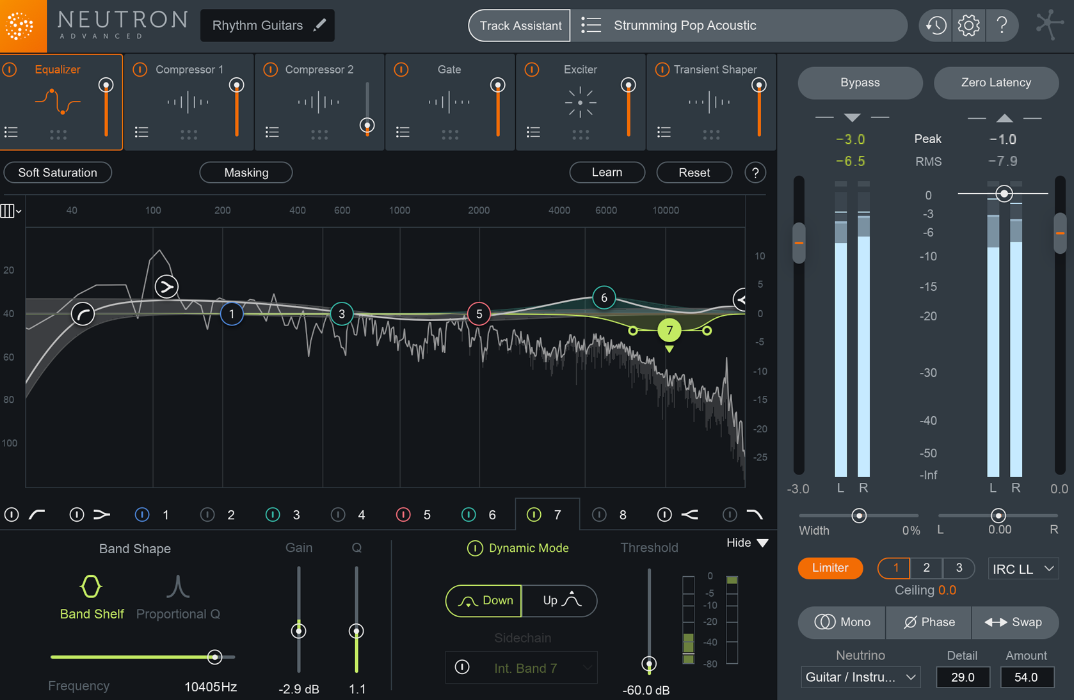This screenshot has width=1074, height=700.
Task: Open Gate module preset list icon
Action: point(403,132)
